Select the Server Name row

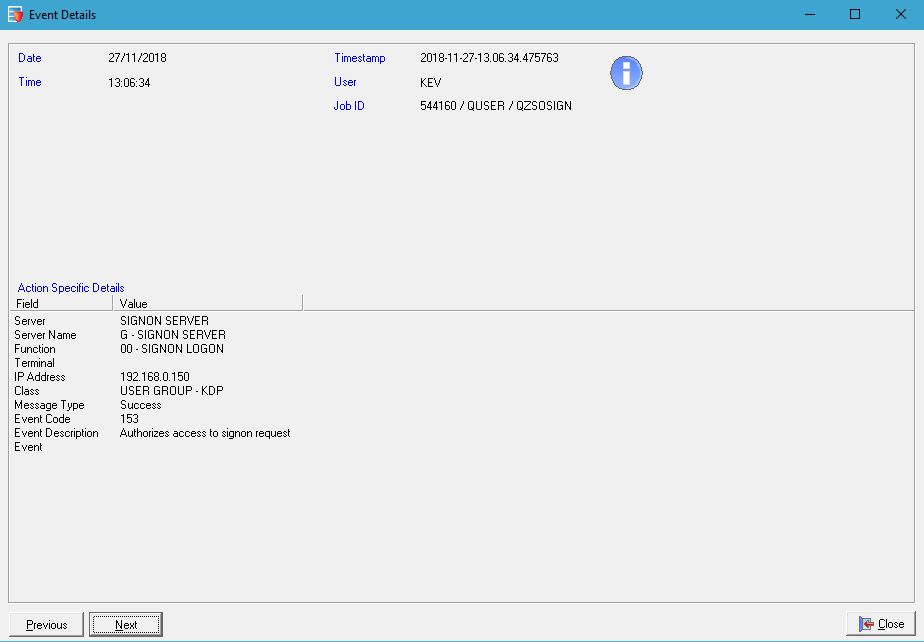coord(45,335)
